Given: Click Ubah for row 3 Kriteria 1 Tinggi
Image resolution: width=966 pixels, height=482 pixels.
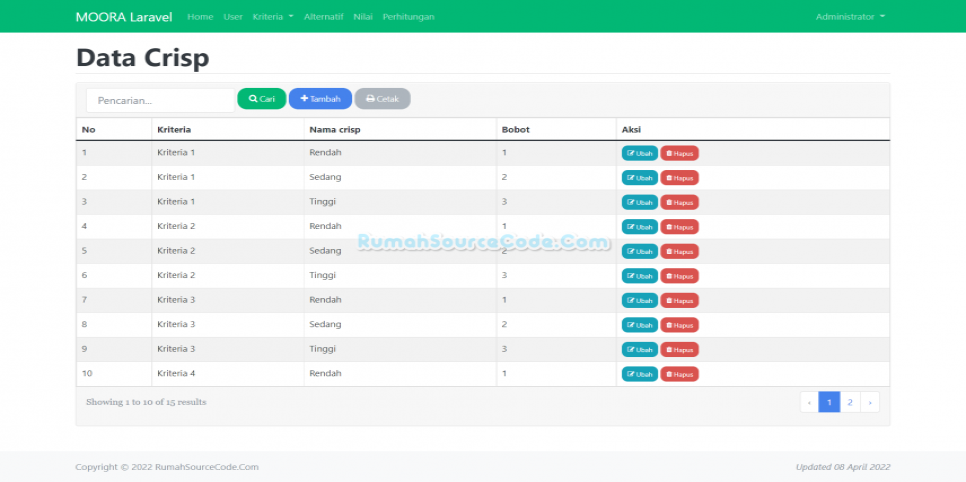Looking at the screenshot, I should (x=639, y=202).
